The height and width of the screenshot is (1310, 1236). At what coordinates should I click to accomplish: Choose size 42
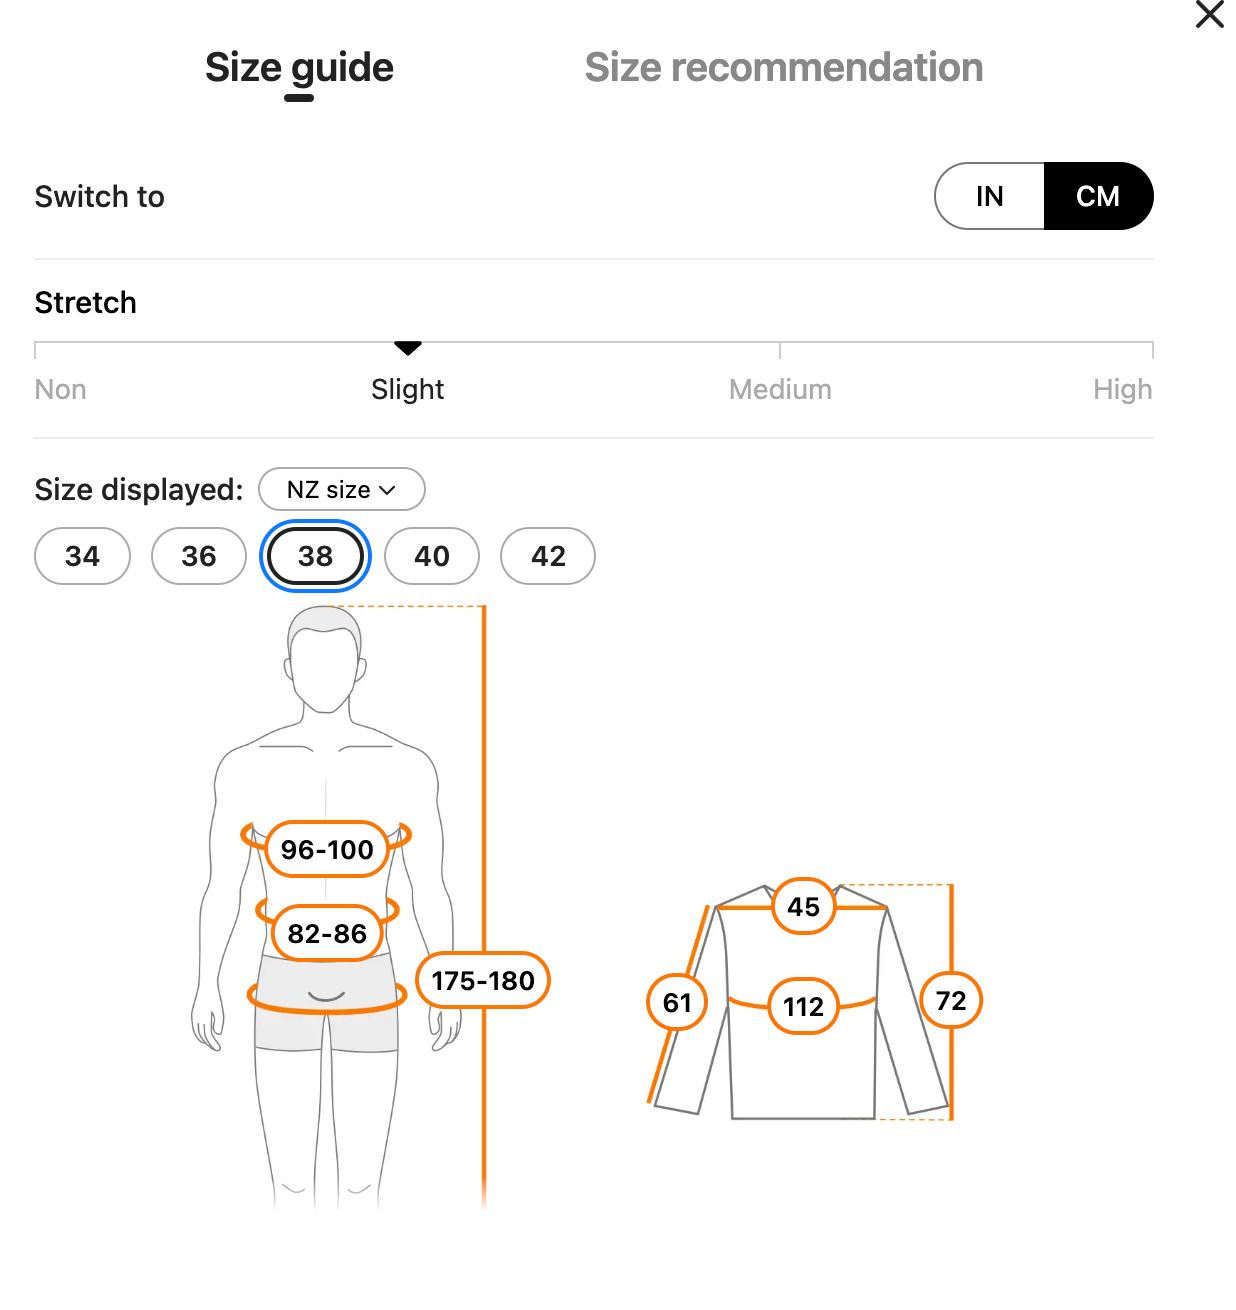548,556
